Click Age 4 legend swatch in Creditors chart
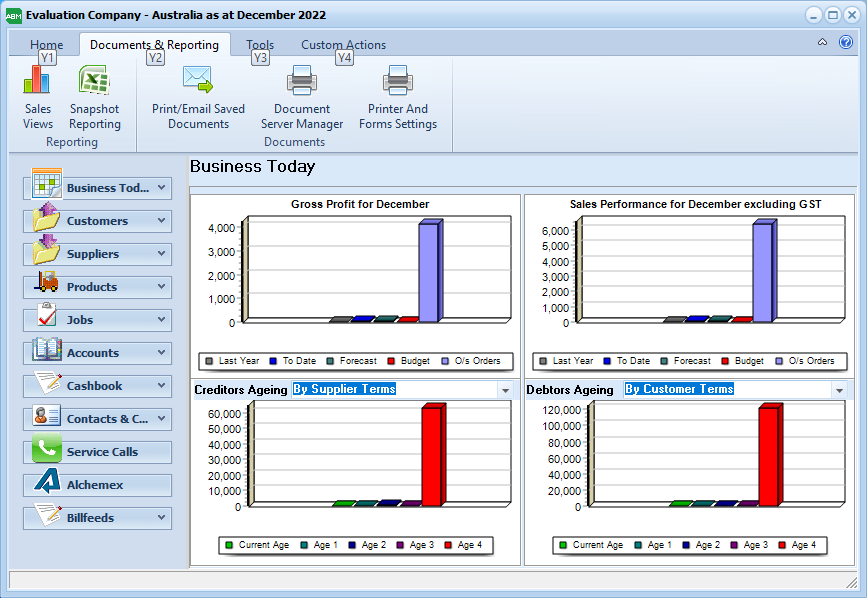This screenshot has width=867, height=598. [x=450, y=545]
